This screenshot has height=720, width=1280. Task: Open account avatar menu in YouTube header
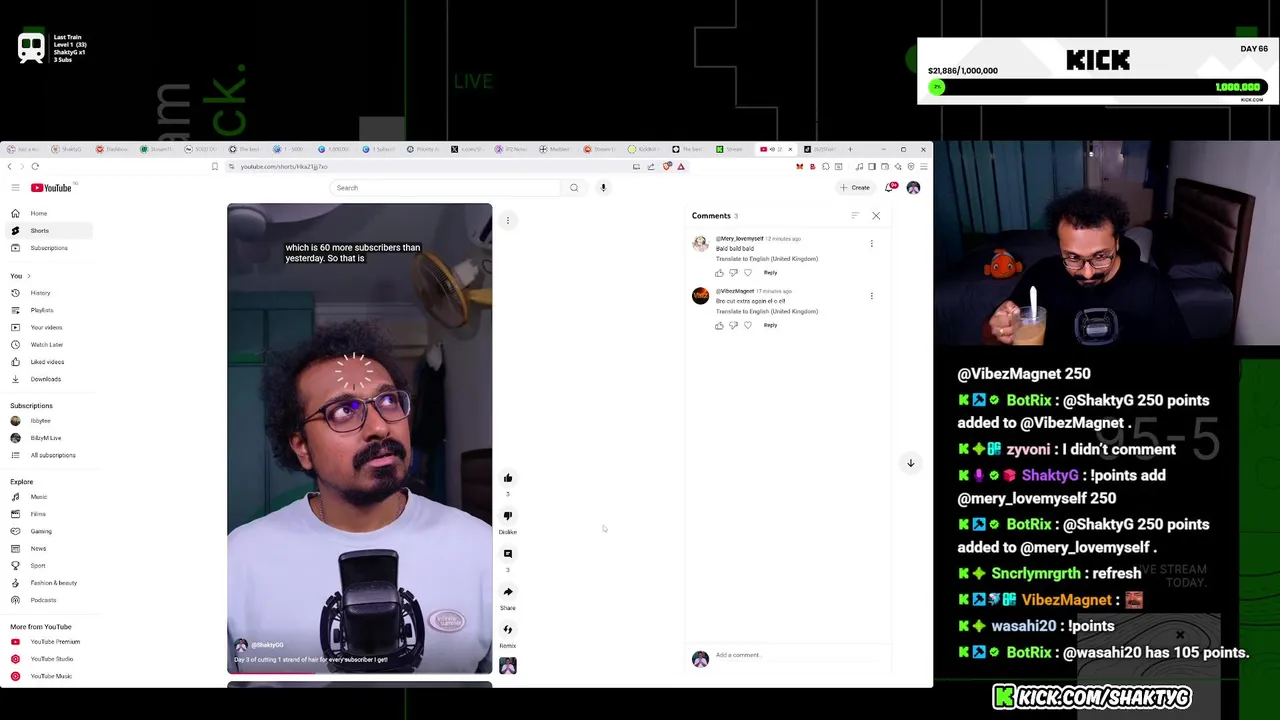[913, 188]
